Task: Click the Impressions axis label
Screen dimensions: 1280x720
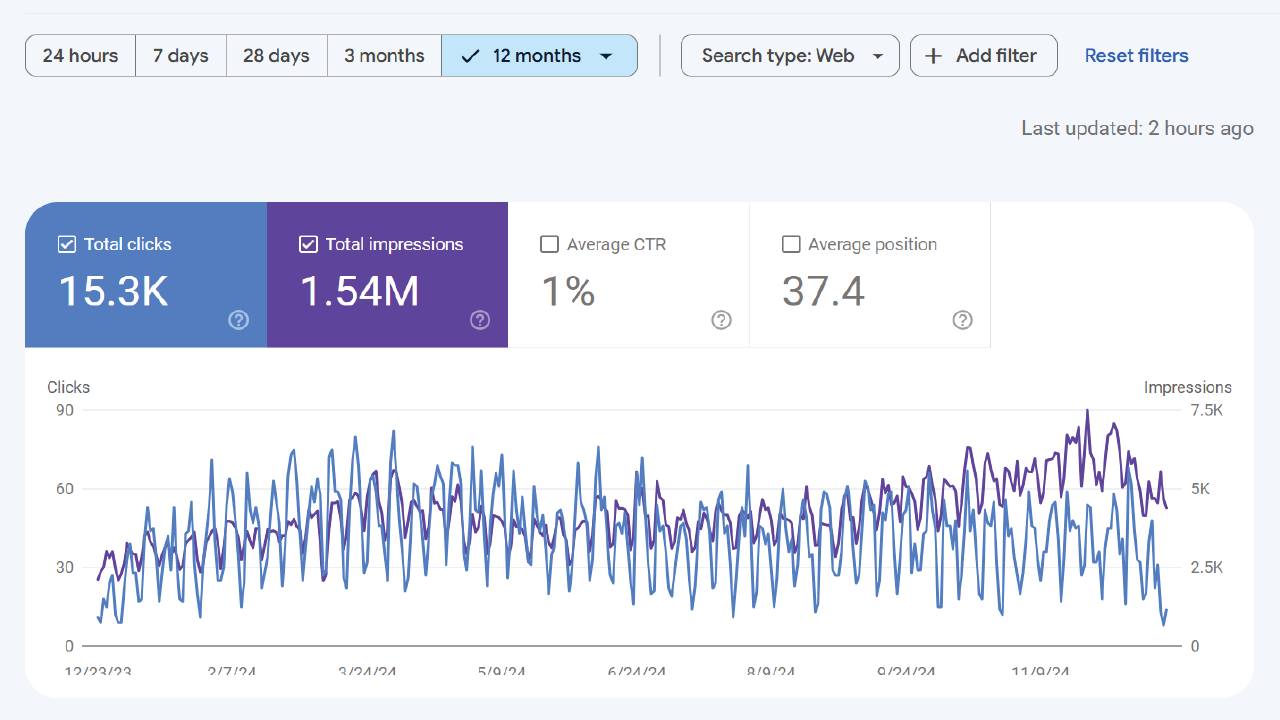Action: pos(1188,387)
